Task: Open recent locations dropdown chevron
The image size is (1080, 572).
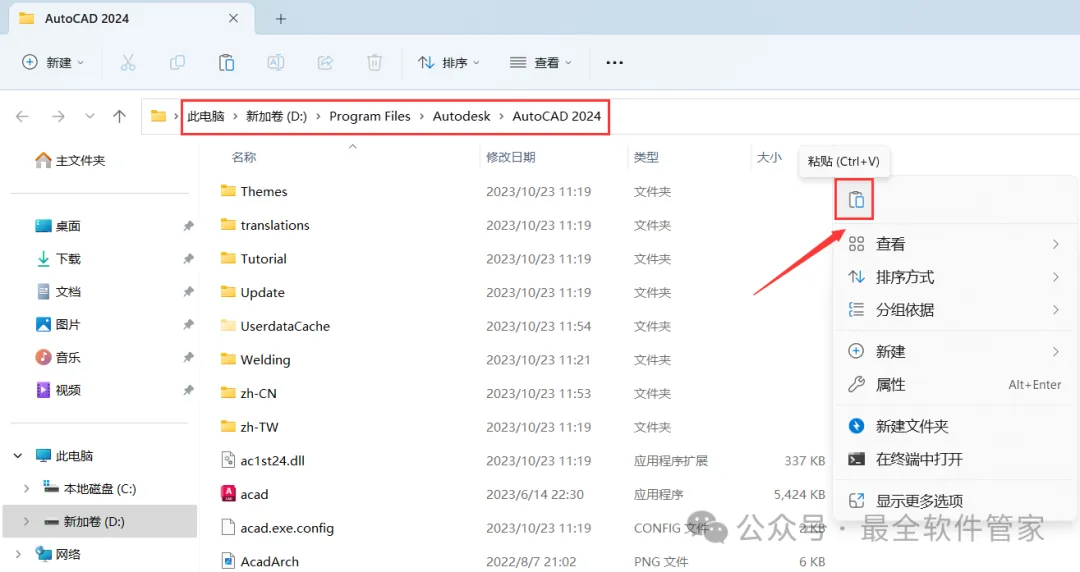Action: click(x=90, y=116)
